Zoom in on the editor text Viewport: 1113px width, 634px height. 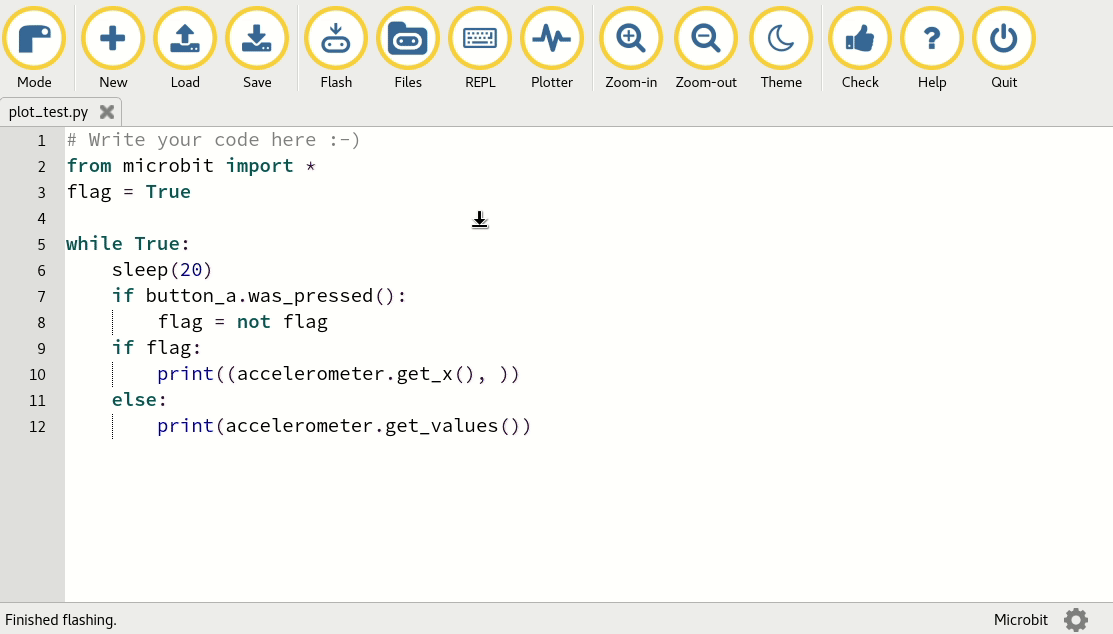(631, 40)
